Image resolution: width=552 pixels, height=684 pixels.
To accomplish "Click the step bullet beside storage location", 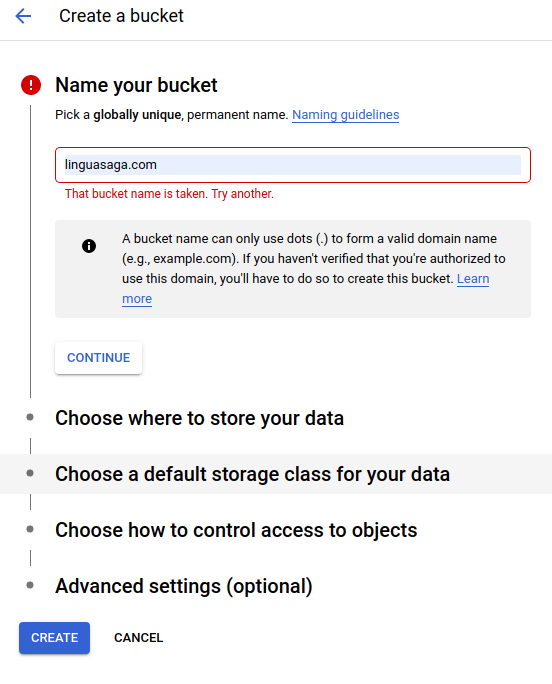I will pyautogui.click(x=30, y=417).
